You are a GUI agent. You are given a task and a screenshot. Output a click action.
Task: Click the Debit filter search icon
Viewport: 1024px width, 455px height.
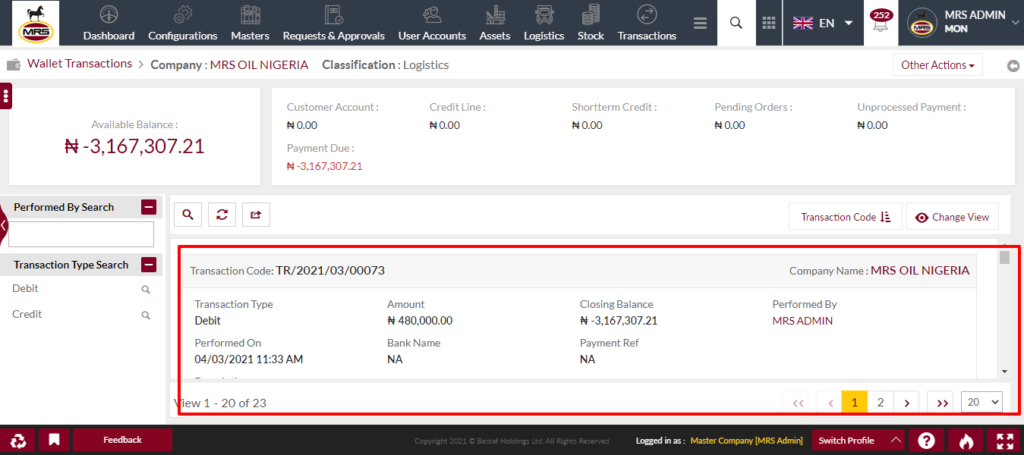click(146, 289)
